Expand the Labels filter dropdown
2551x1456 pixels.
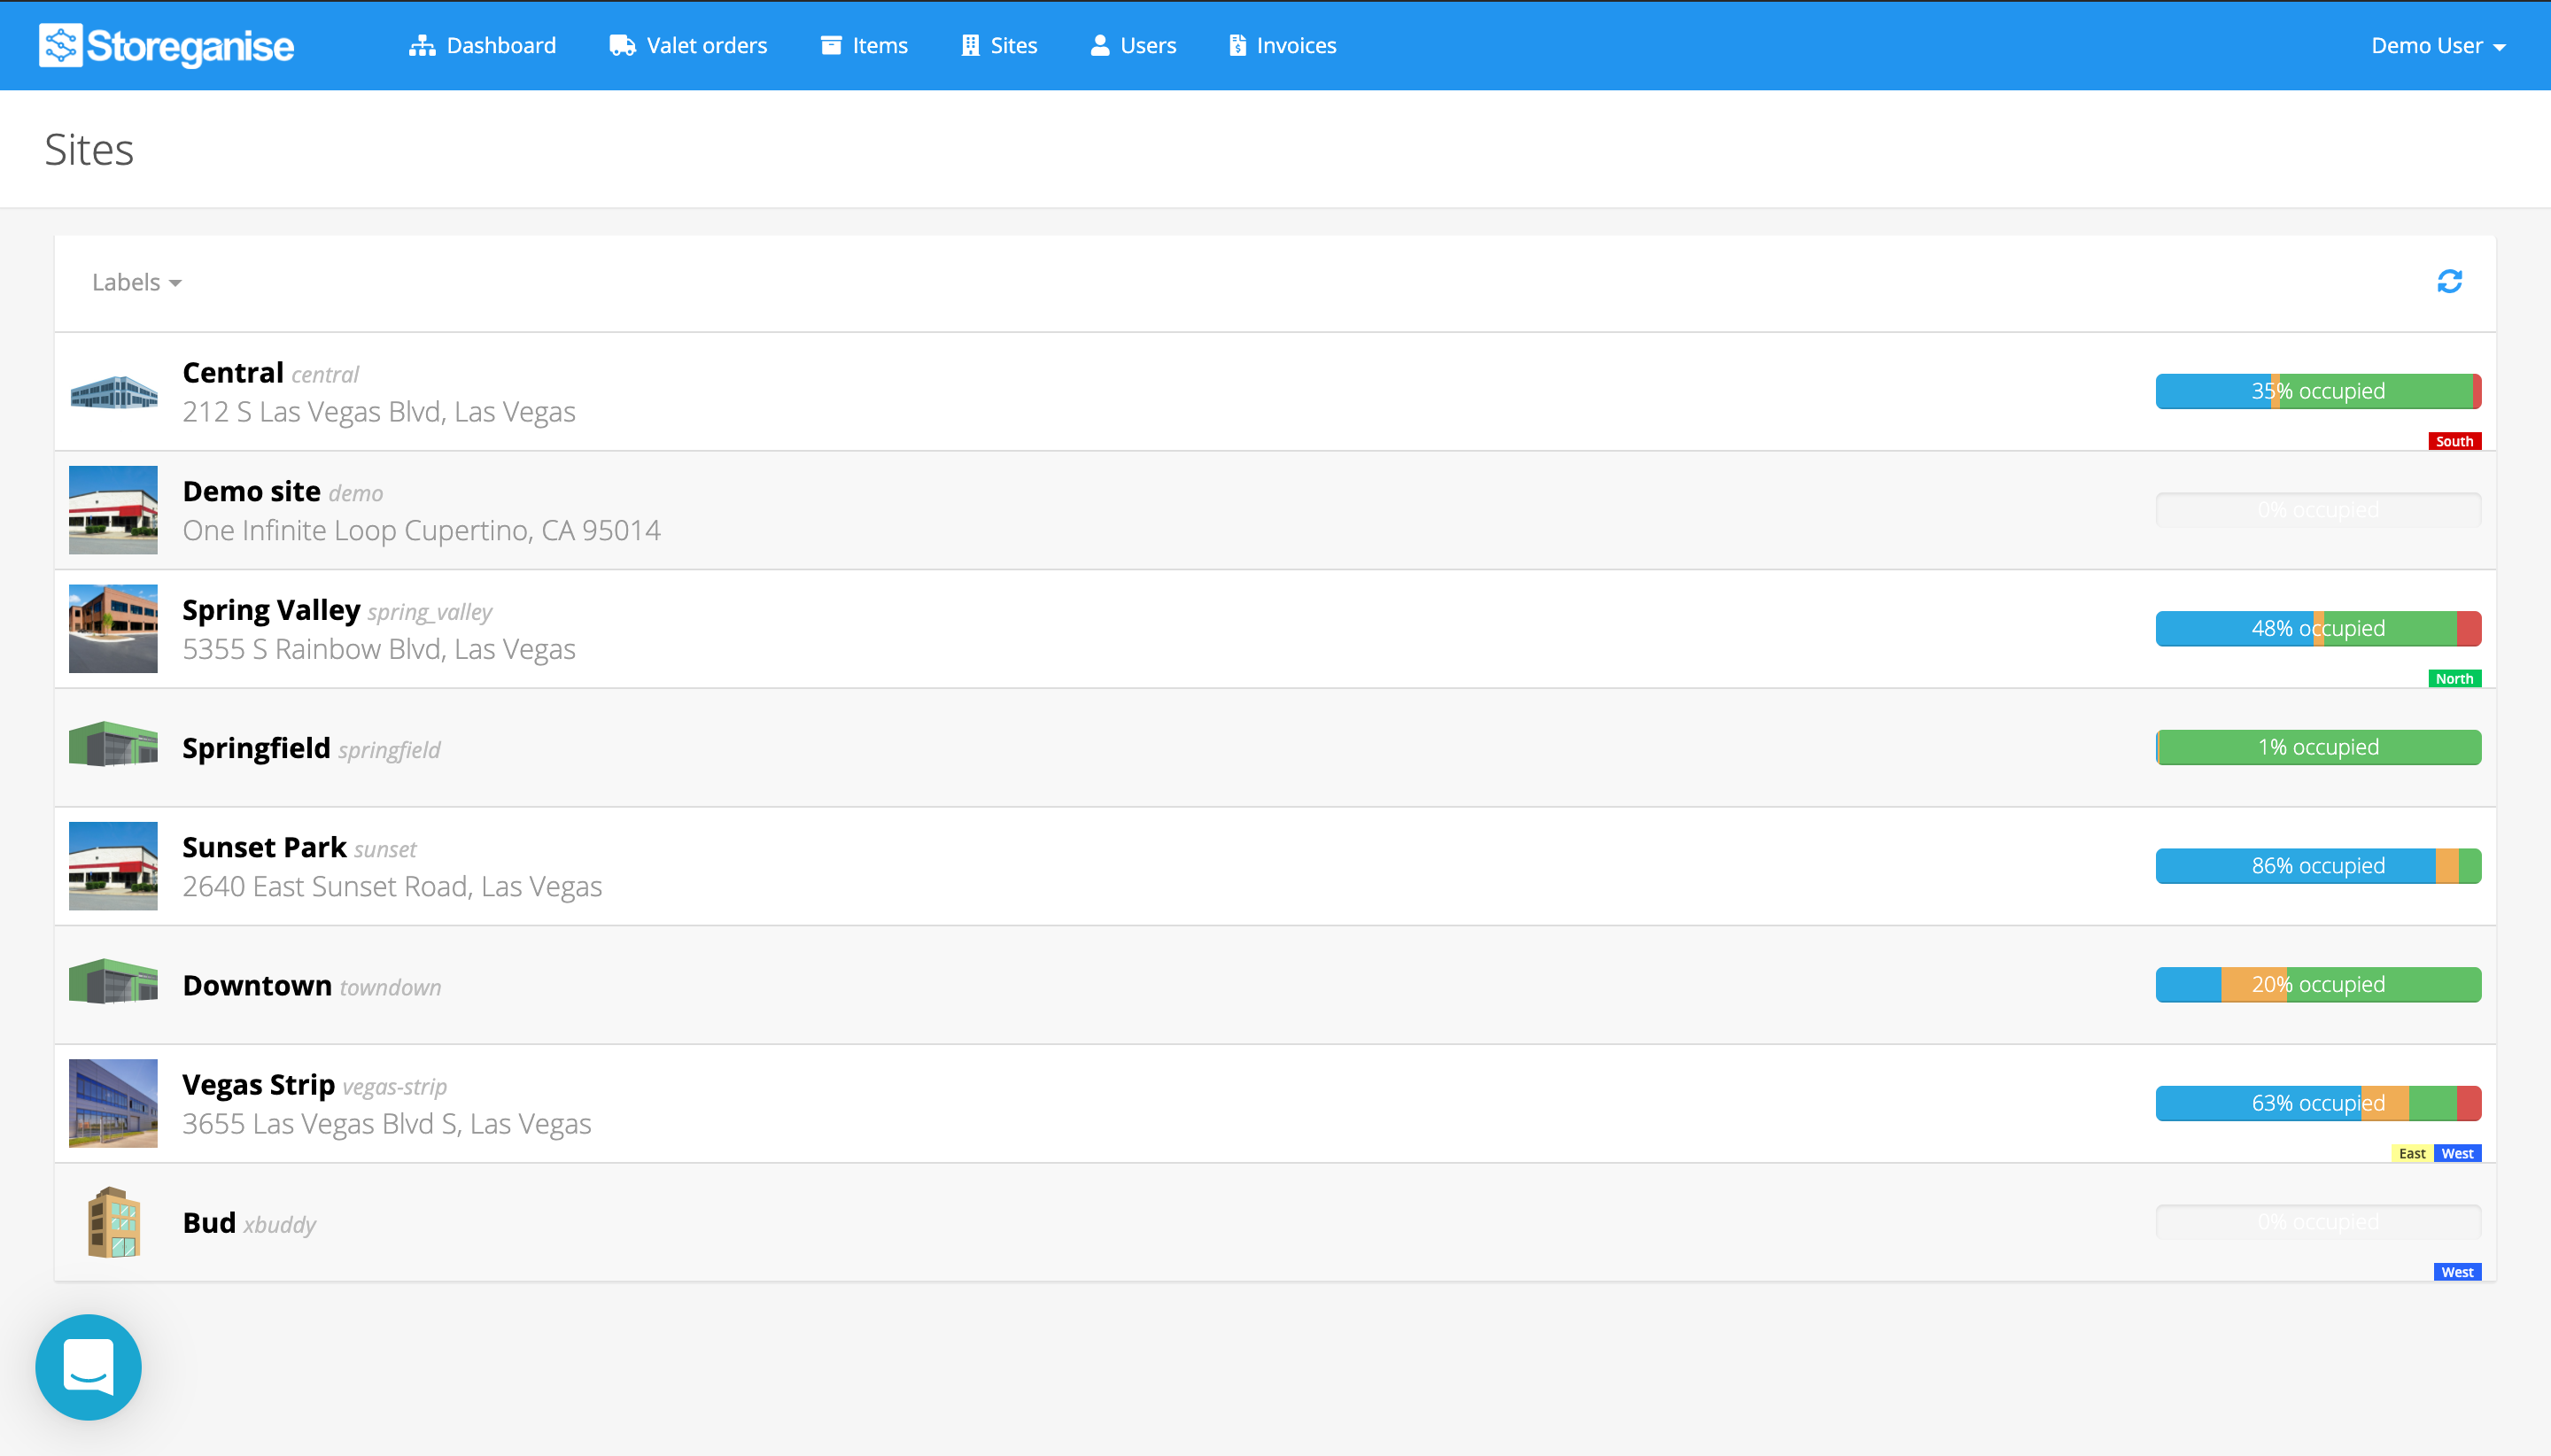click(136, 283)
